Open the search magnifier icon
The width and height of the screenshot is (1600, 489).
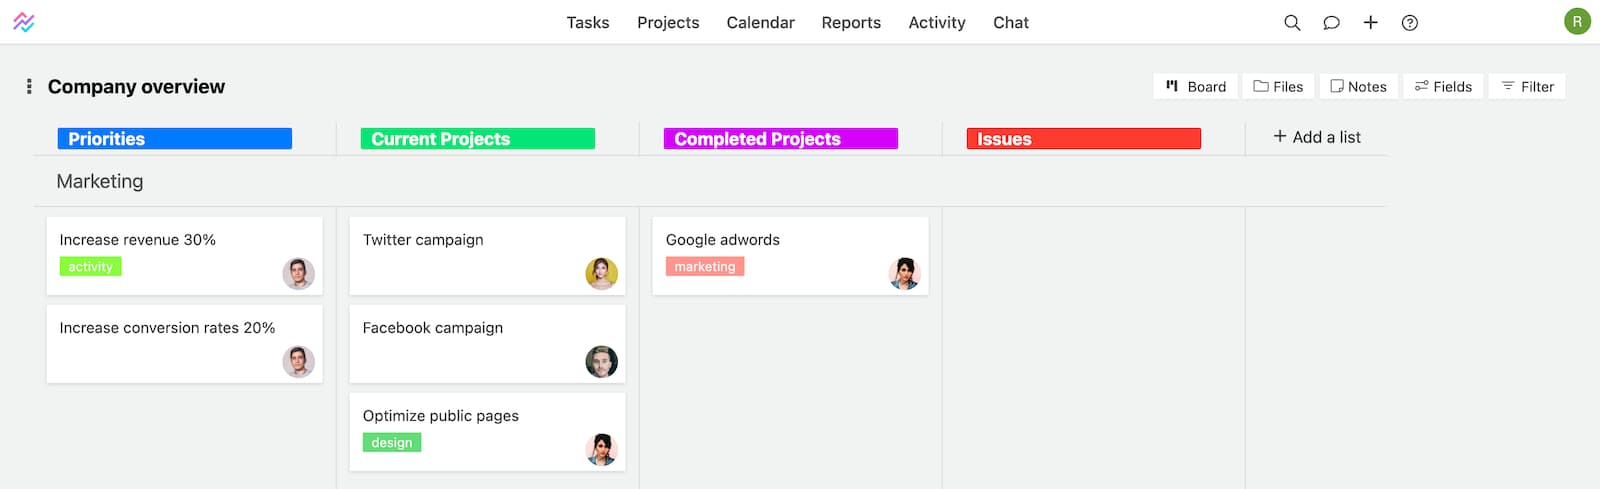[x=1292, y=22]
